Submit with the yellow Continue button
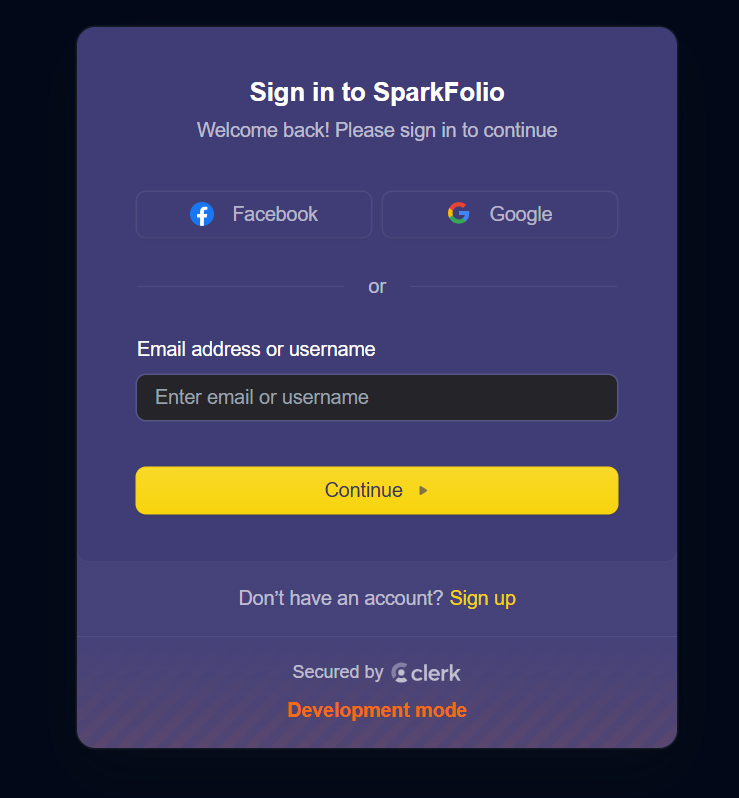Screen dimensions: 739x798 [x=377, y=491]
